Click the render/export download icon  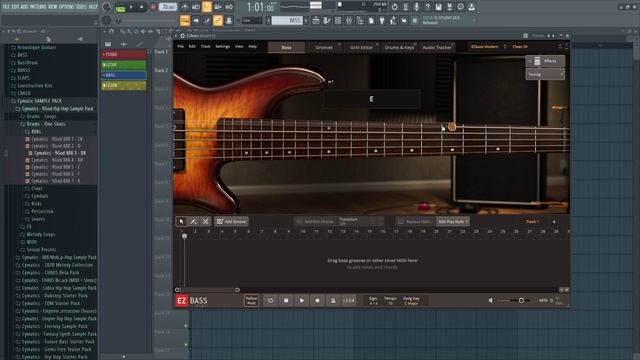click(x=471, y=7)
